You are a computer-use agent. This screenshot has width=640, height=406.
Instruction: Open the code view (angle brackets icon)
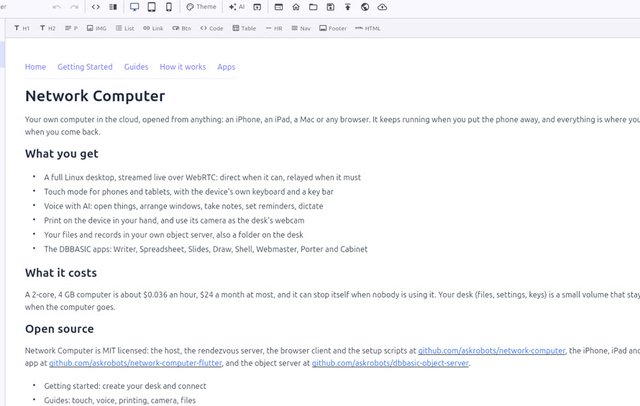click(x=96, y=7)
